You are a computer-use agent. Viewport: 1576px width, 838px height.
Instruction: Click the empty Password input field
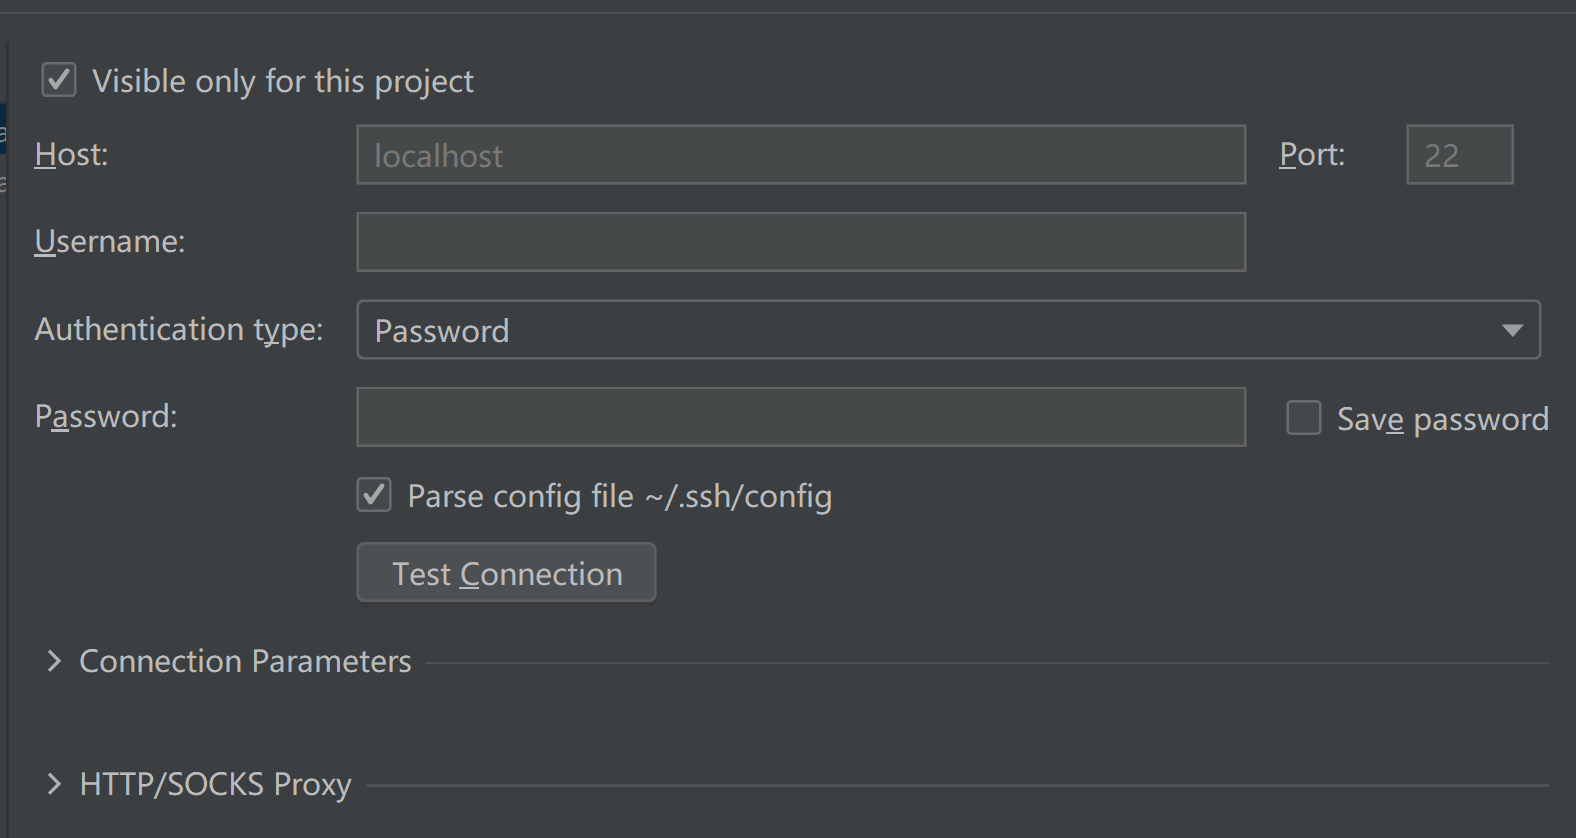point(800,417)
